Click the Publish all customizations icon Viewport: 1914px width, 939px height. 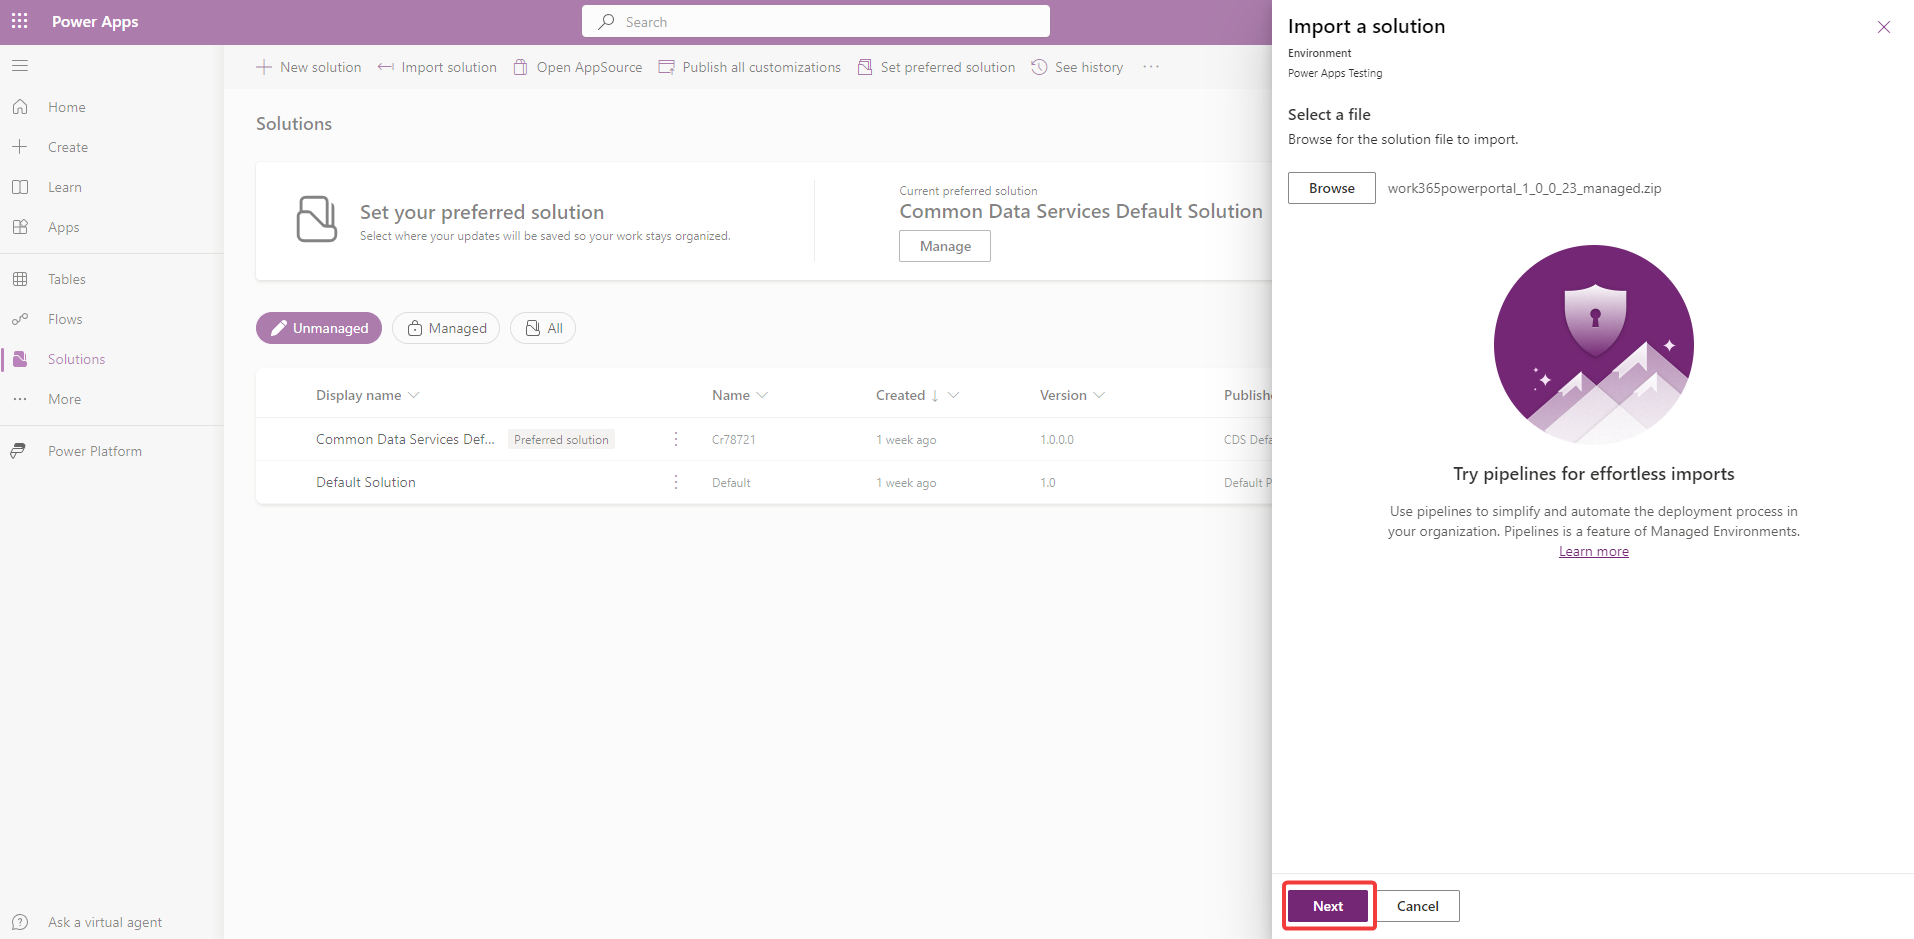point(666,67)
